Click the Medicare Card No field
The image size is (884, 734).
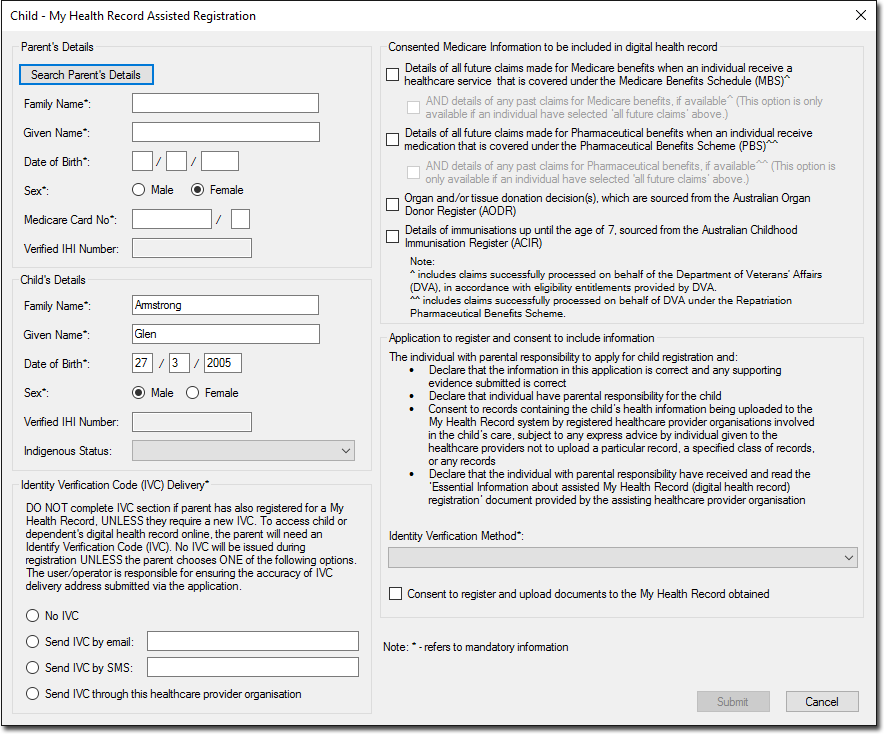click(x=171, y=219)
